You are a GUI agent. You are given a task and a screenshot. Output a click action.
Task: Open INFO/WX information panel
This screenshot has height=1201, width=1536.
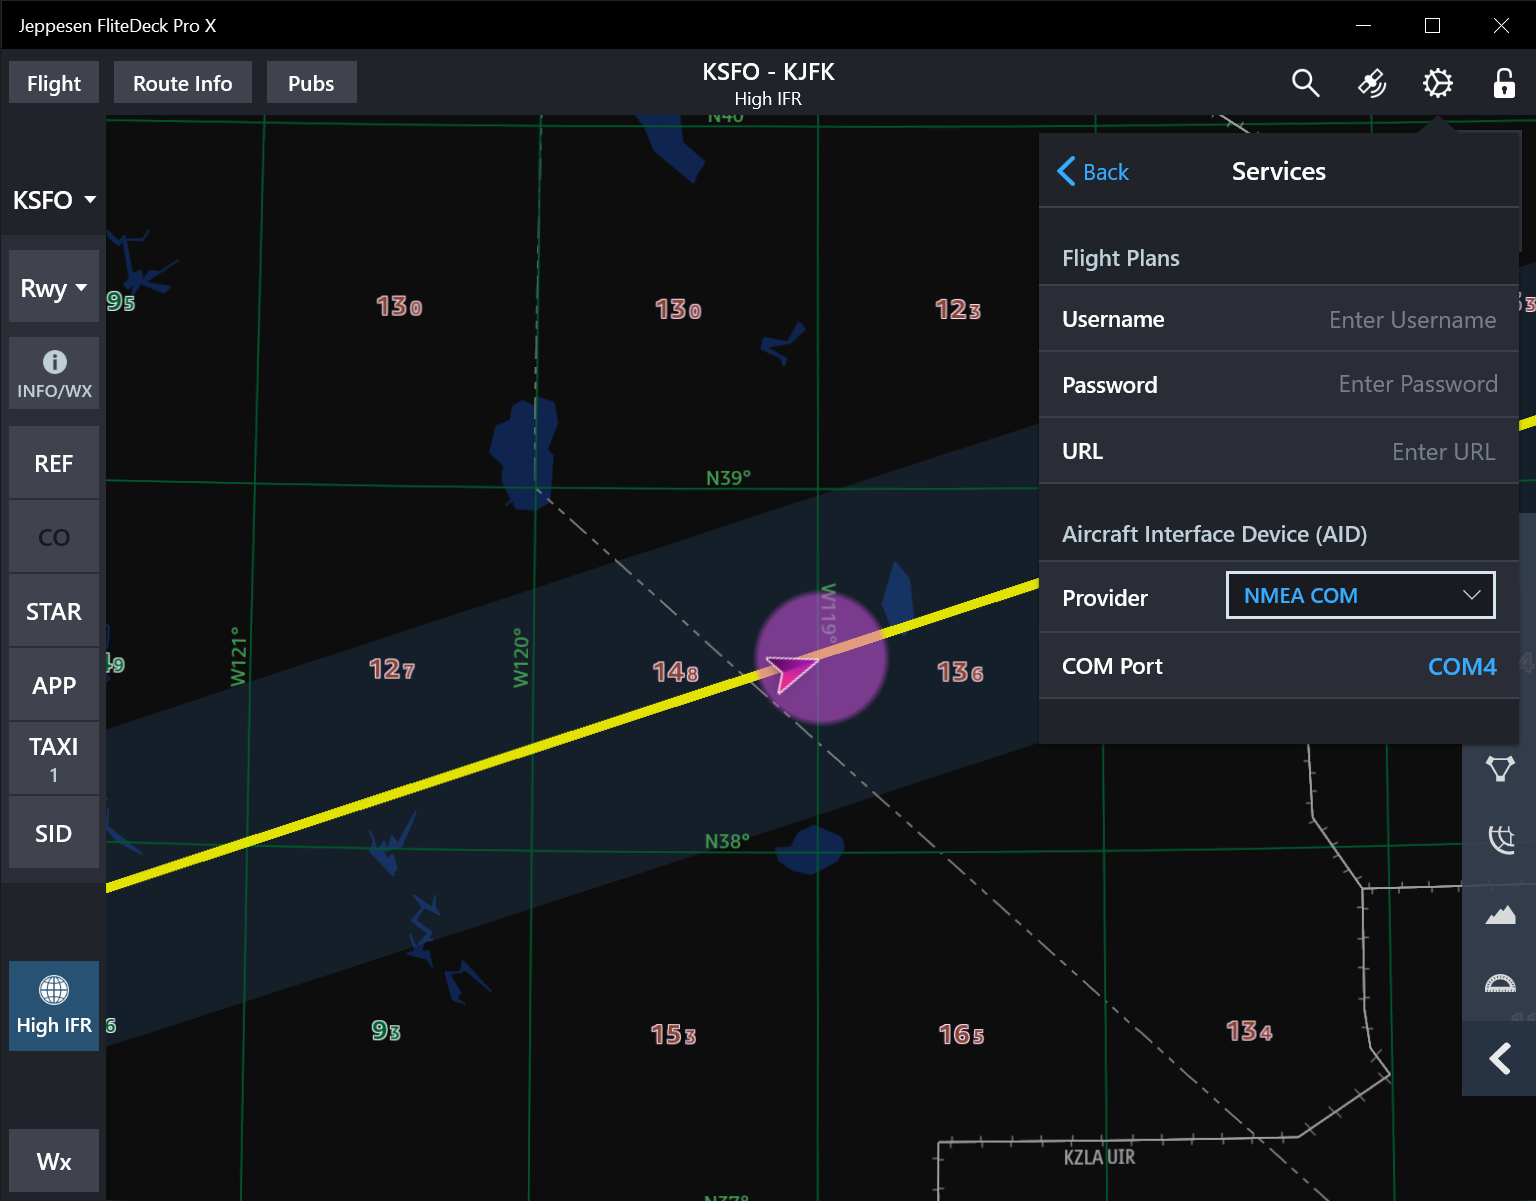click(54, 373)
